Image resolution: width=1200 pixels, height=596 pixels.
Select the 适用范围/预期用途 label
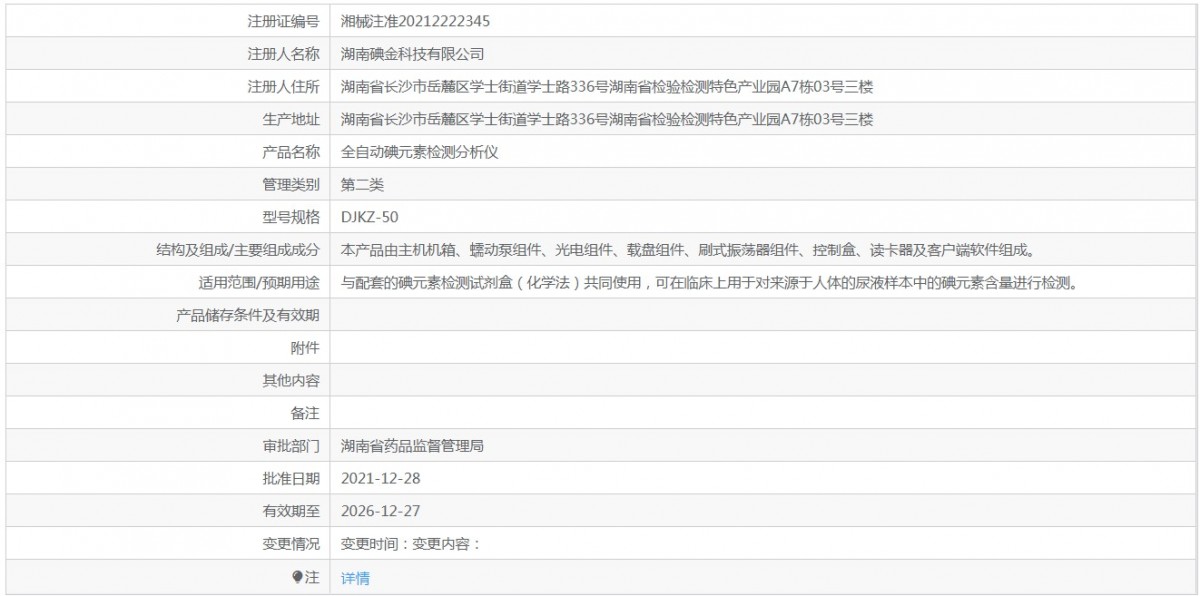tap(261, 283)
